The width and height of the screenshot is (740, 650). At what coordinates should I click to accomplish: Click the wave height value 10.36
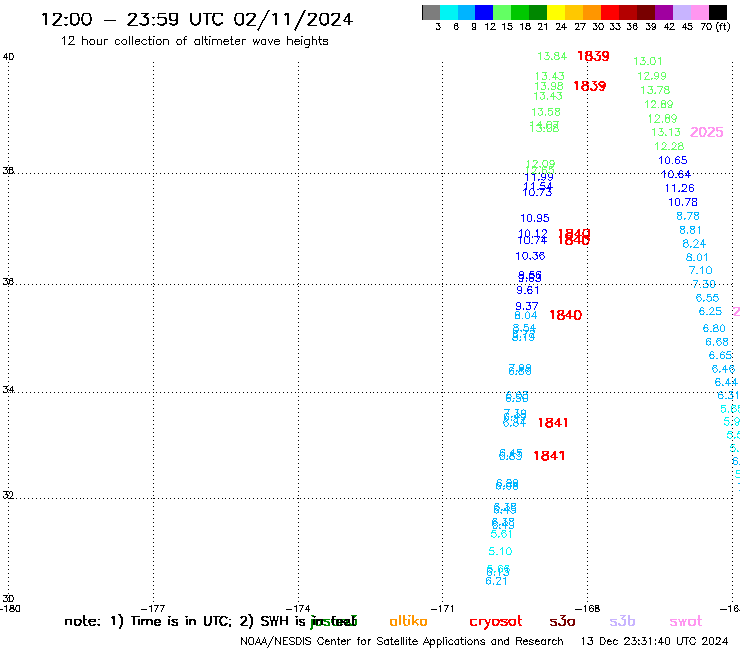530,256
